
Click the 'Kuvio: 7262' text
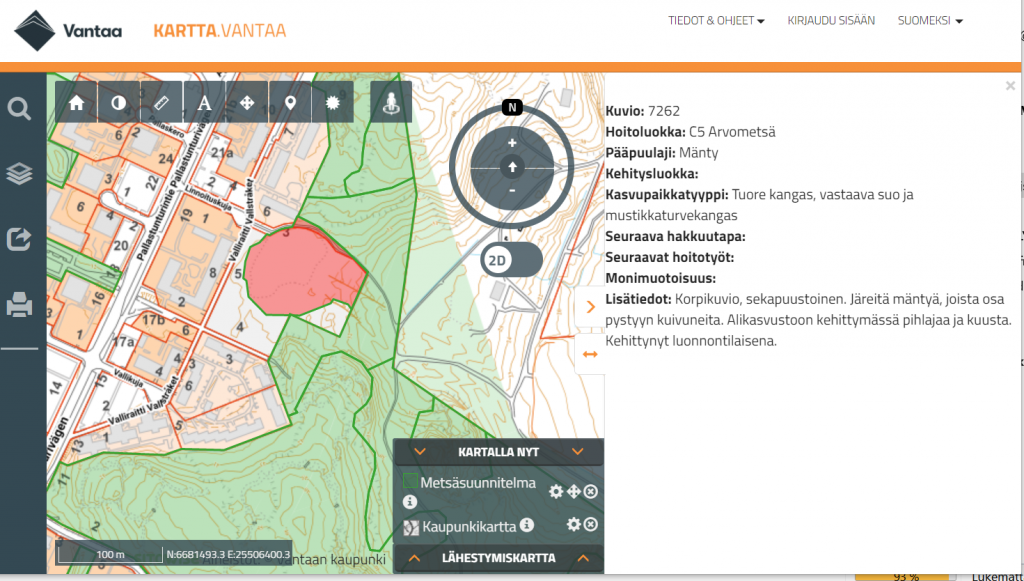(643, 111)
